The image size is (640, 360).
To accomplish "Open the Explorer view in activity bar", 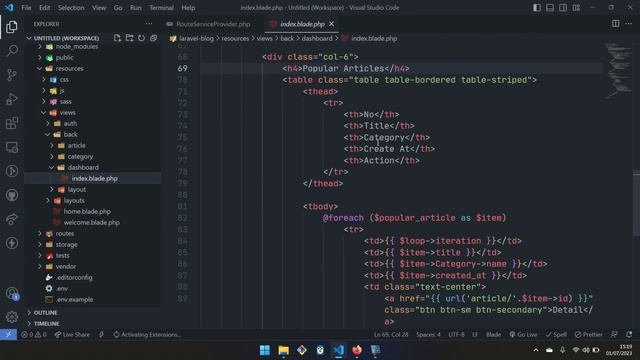I will pos(12,27).
